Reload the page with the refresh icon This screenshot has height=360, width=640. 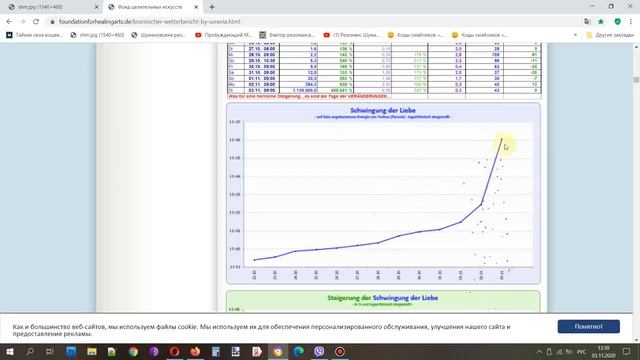(36, 22)
